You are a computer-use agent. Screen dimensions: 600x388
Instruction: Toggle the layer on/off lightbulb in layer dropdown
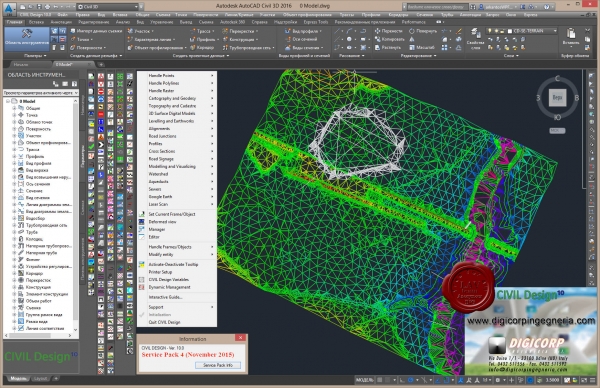tap(489, 31)
